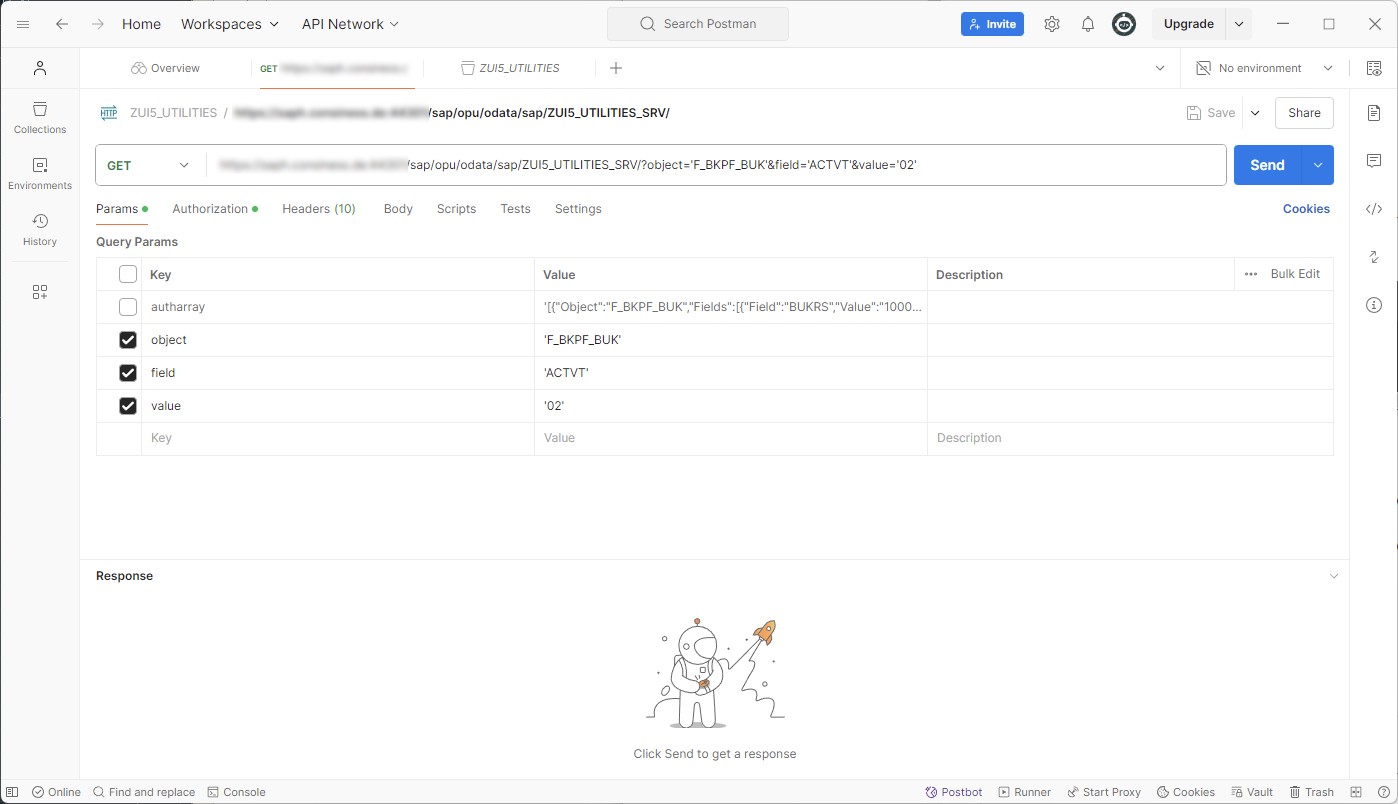1398x804 pixels.
Task: Open the Send options dropdown arrow
Action: pos(1317,165)
